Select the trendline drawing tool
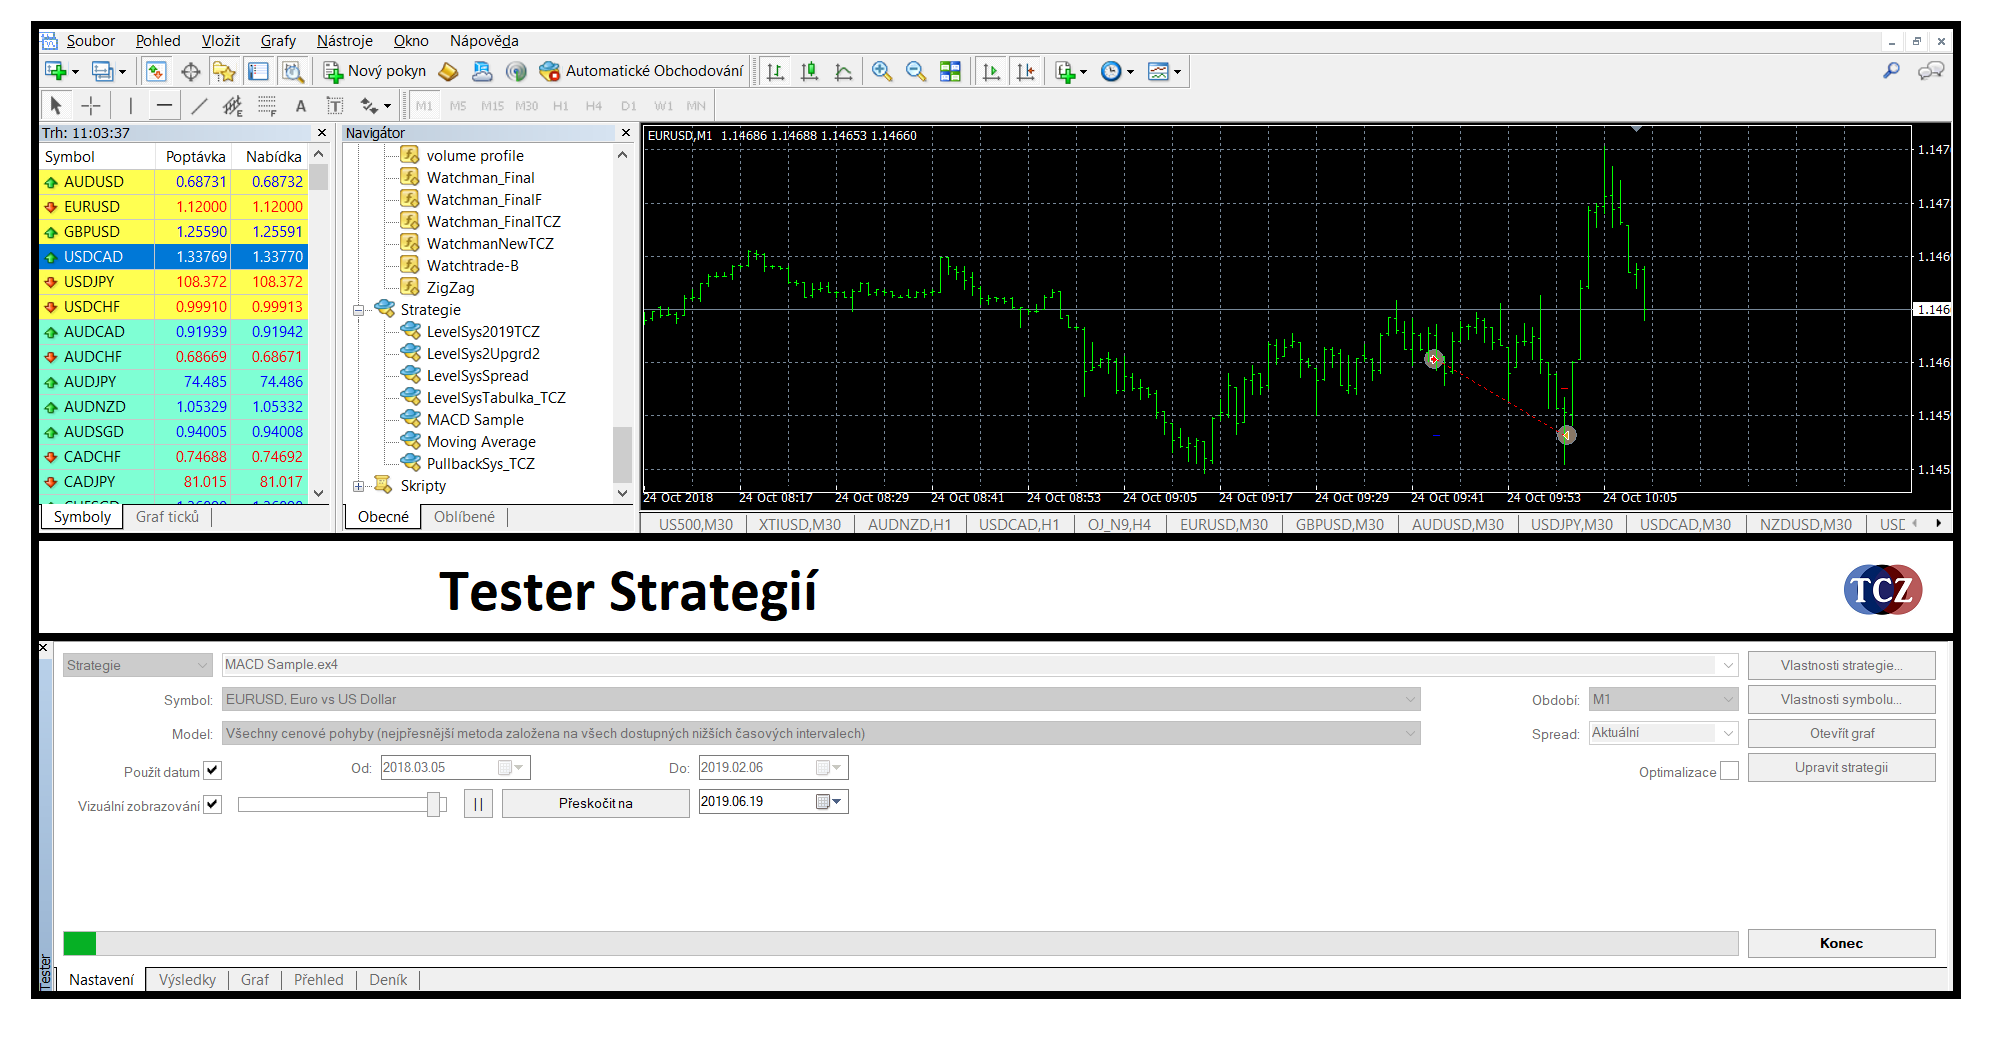This screenshot has width=1996, height=1044. (x=199, y=106)
